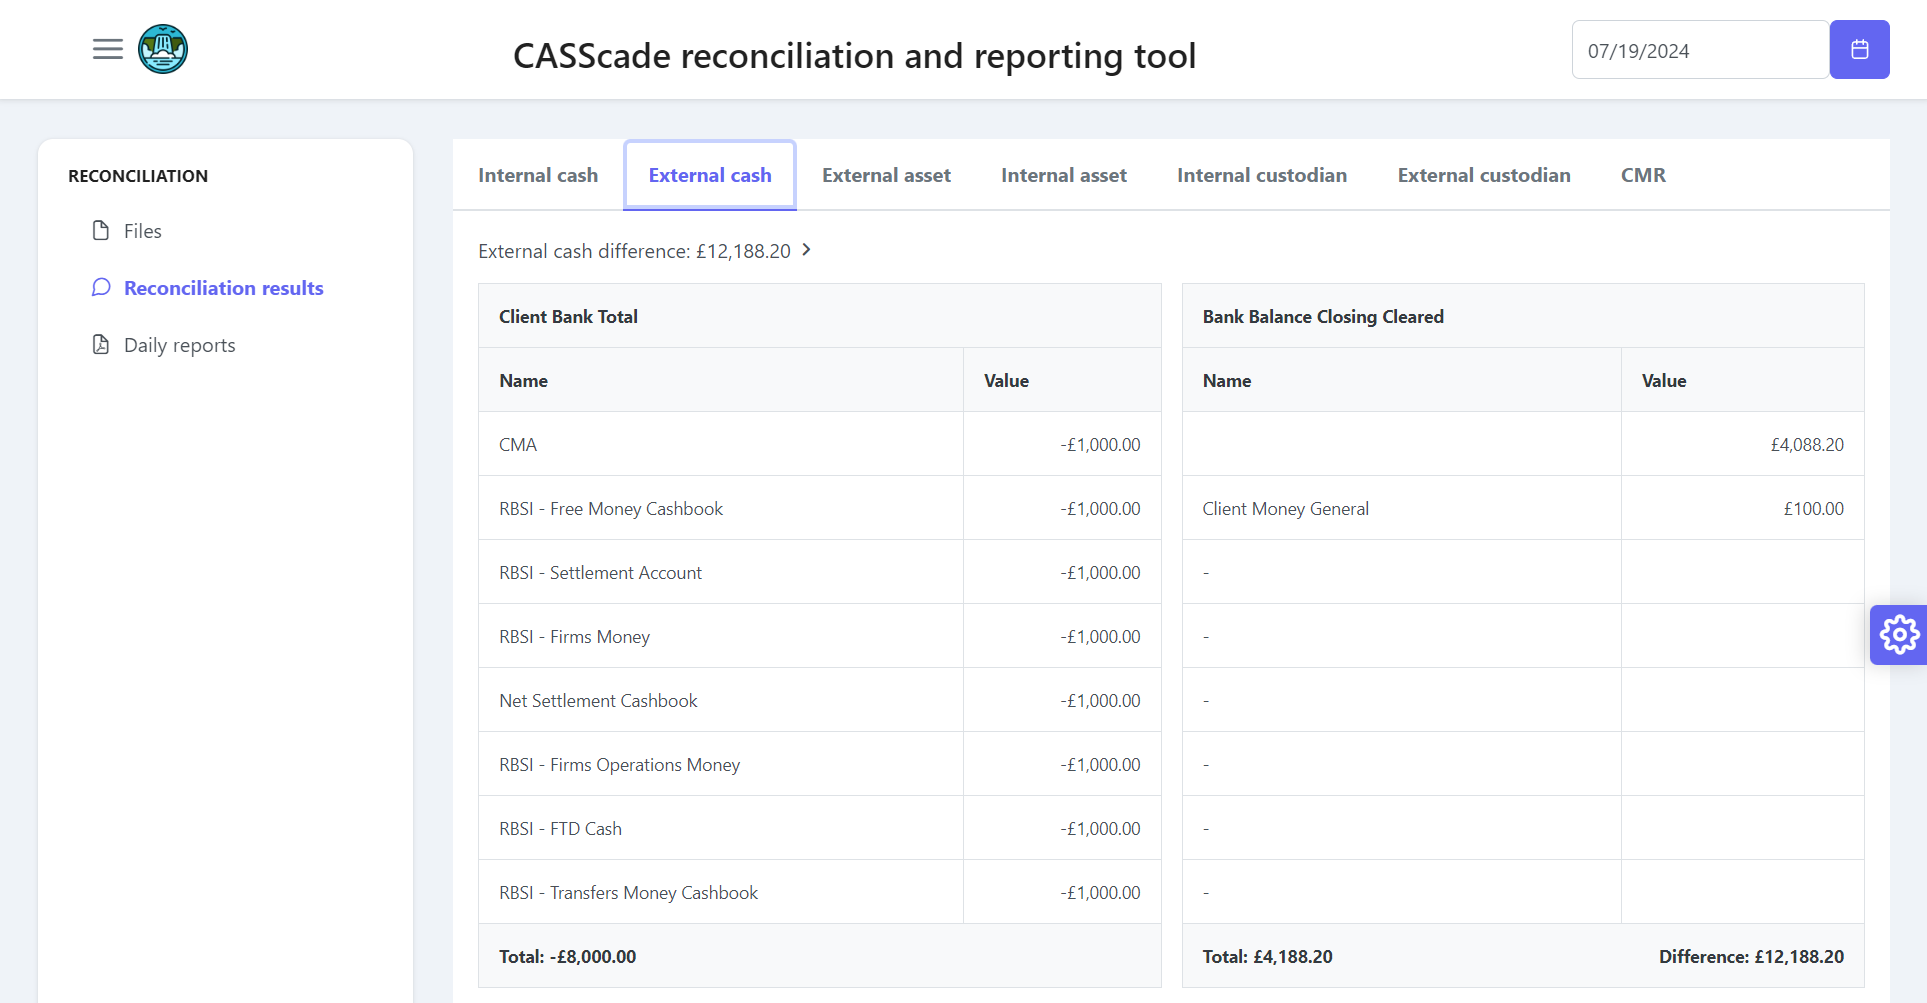The width and height of the screenshot is (1927, 1003).
Task: Go to the Internal custodian tab
Action: pyautogui.click(x=1261, y=175)
